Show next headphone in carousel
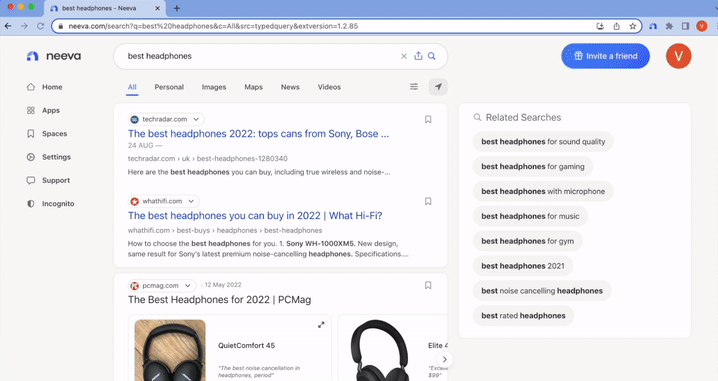 pyautogui.click(x=444, y=359)
